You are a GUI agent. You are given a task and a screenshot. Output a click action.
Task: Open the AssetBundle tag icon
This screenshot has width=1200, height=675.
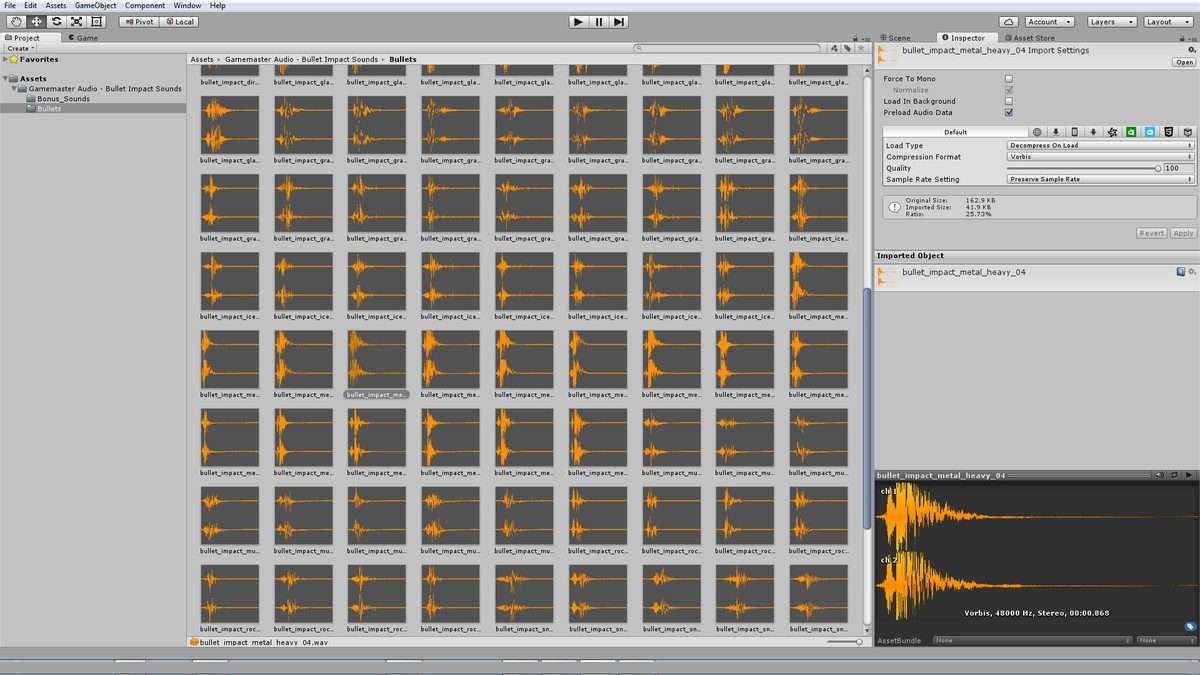[1190, 627]
